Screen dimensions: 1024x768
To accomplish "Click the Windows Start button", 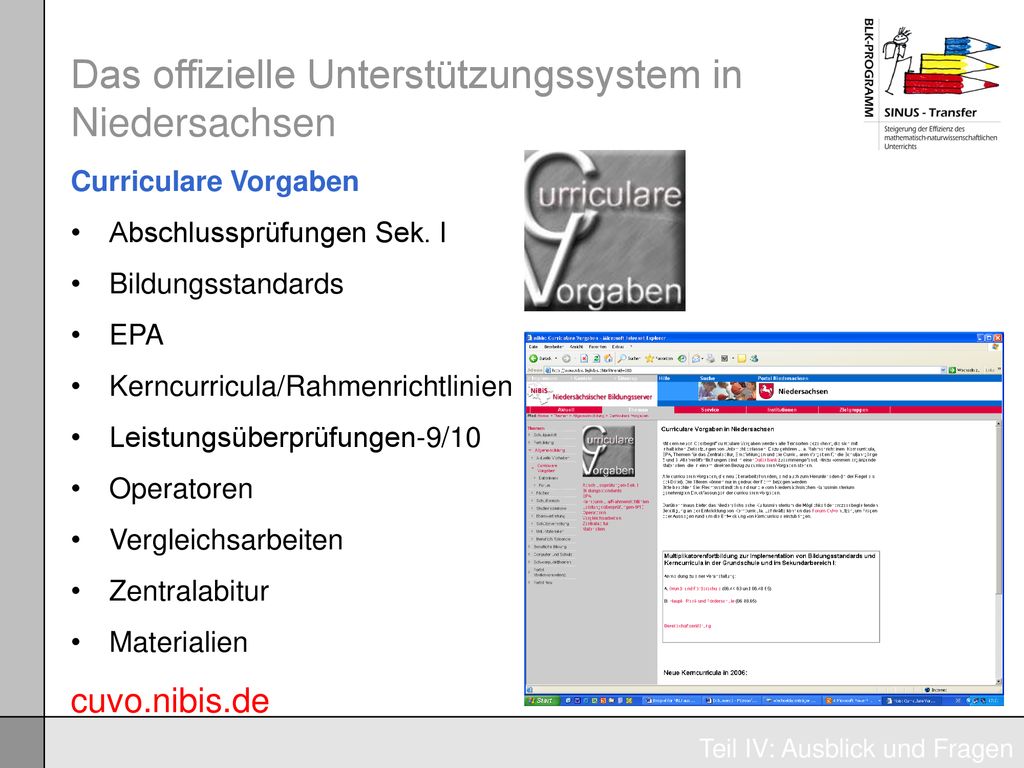I will [541, 700].
